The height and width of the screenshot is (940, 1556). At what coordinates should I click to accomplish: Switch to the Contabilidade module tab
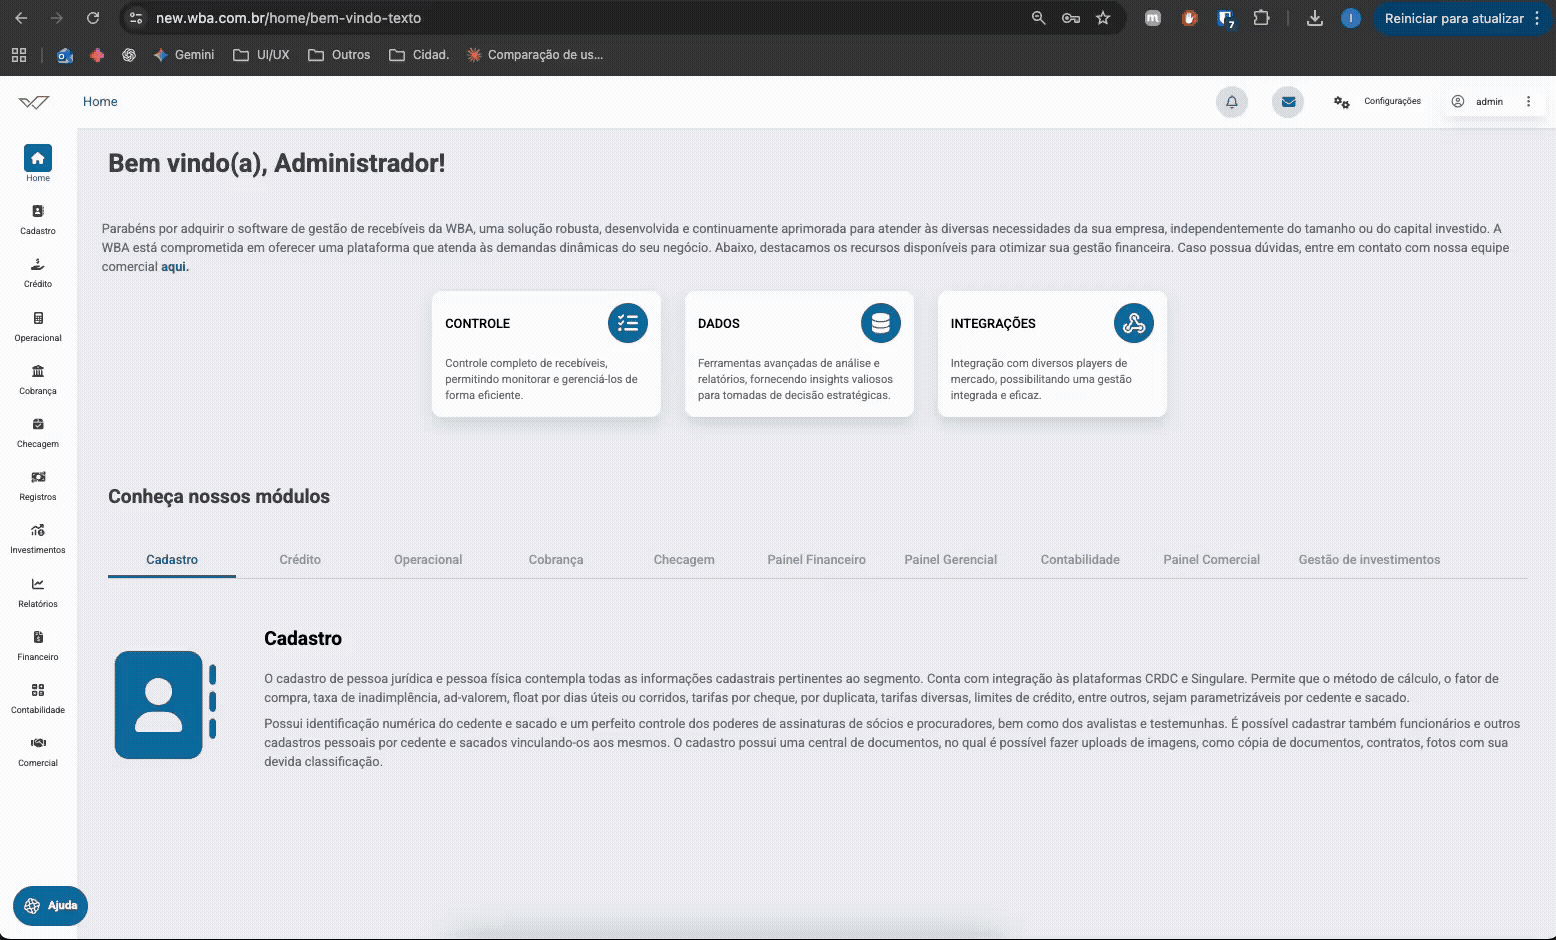pos(1080,560)
